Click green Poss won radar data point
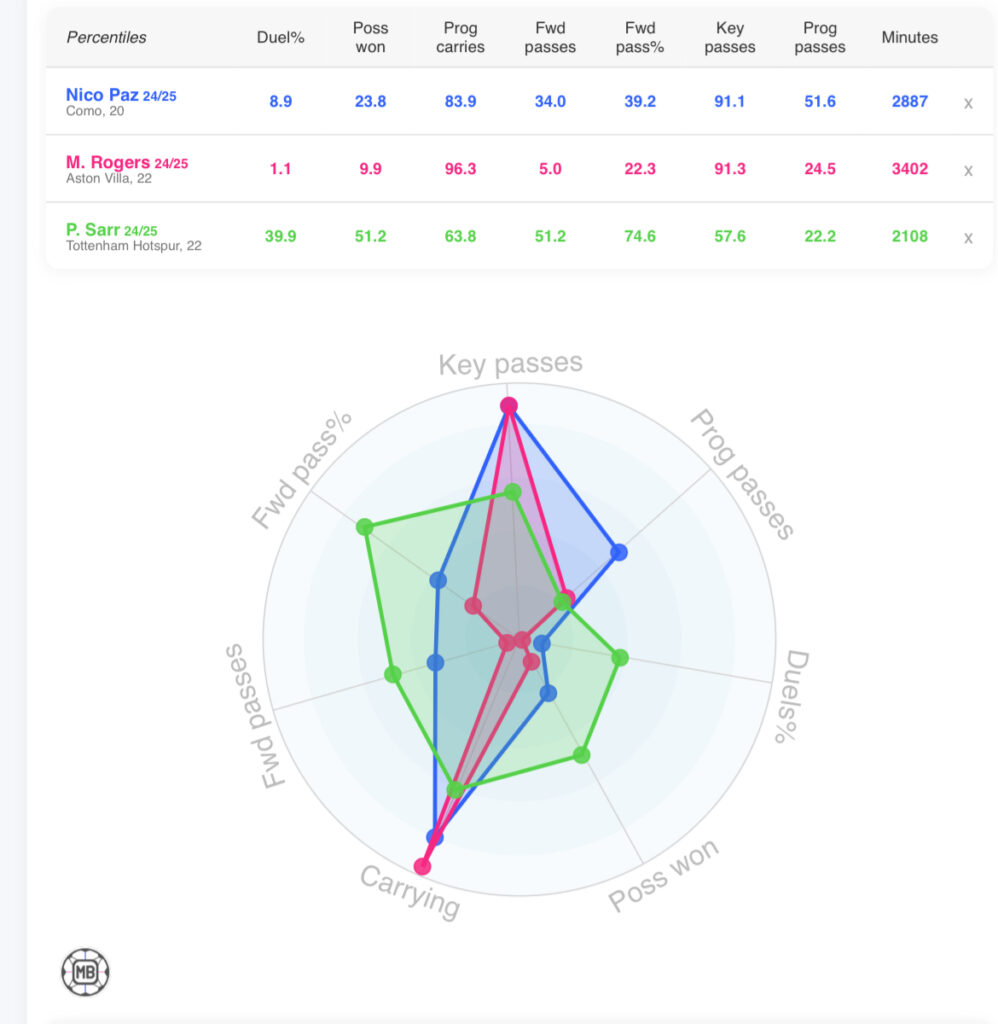 (x=583, y=754)
